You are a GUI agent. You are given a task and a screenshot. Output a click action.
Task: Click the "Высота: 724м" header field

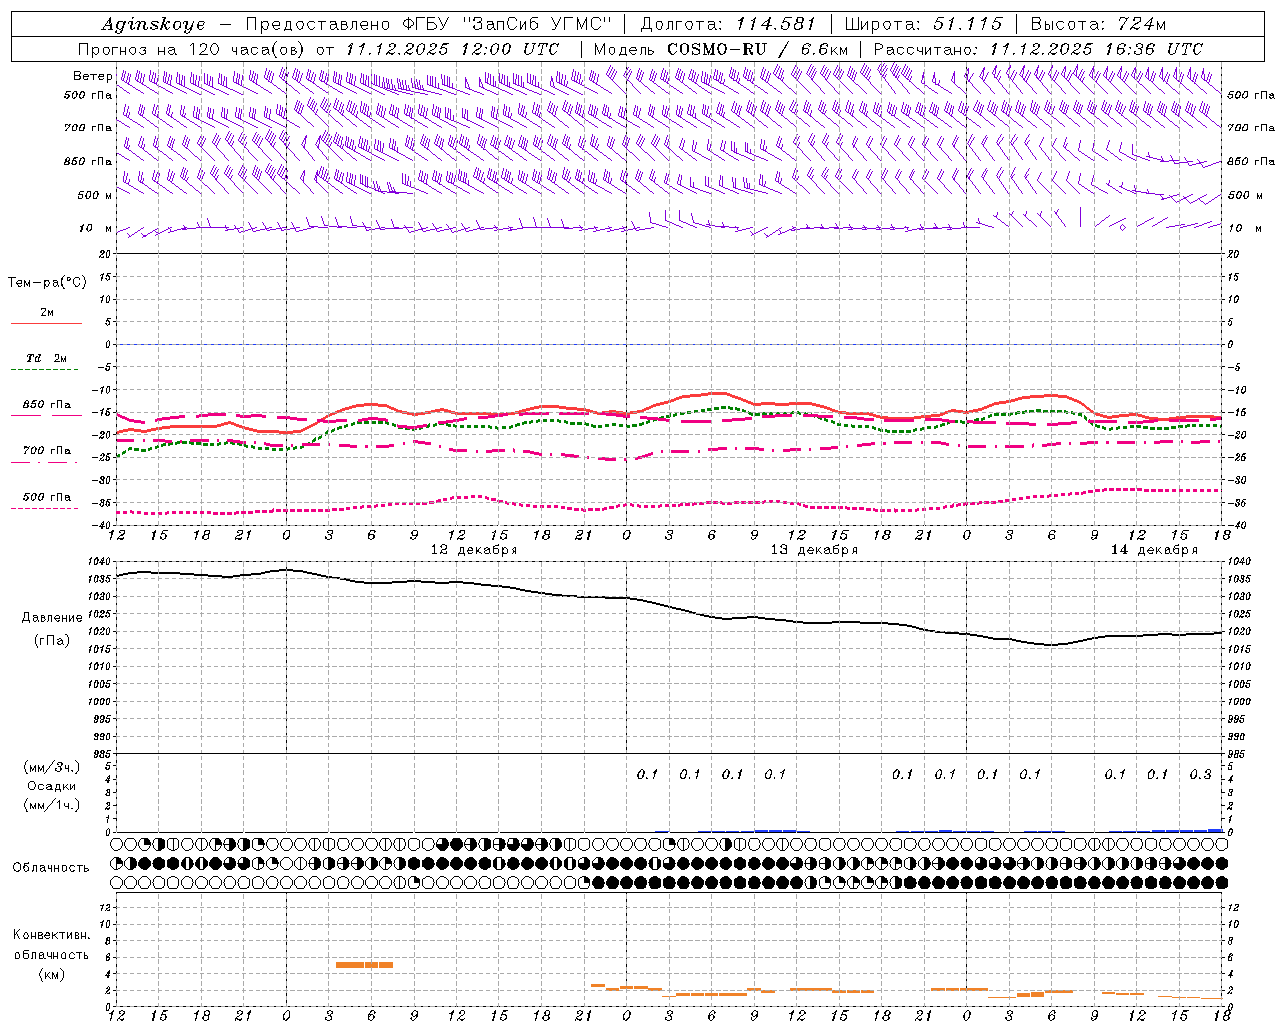coord(1098,24)
